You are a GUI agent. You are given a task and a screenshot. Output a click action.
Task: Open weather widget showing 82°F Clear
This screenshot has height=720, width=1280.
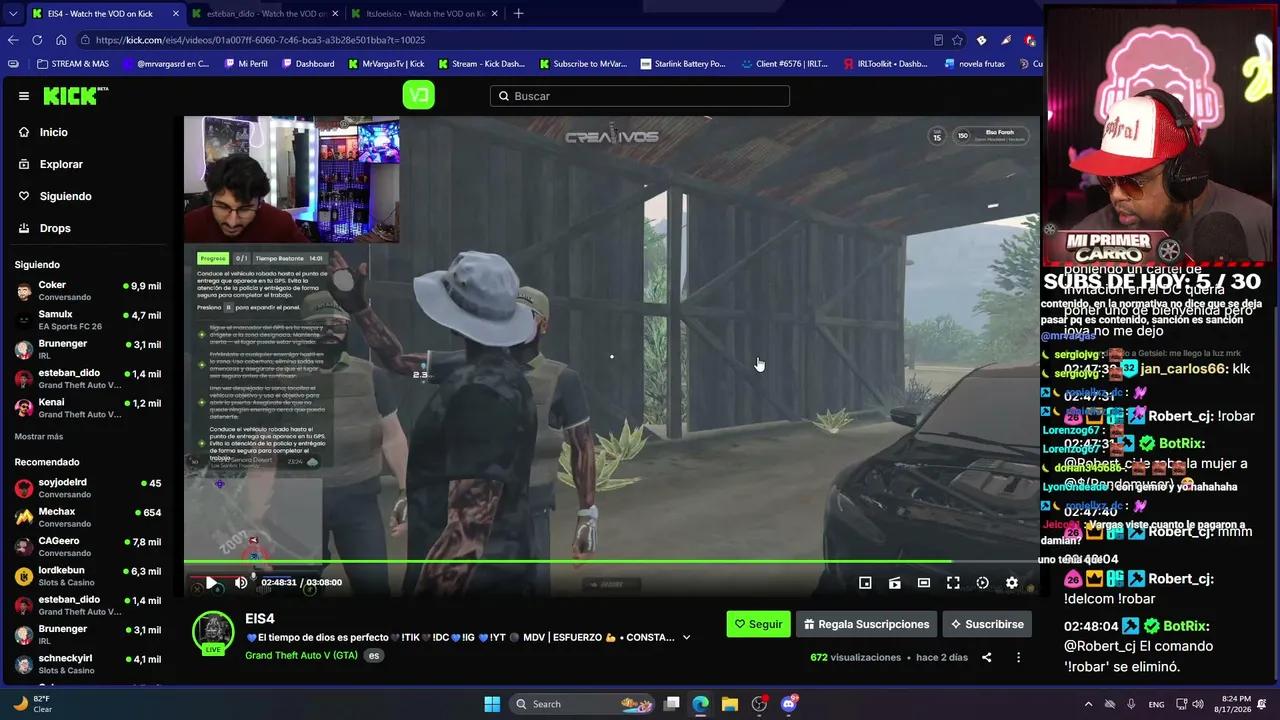pyautogui.click(x=32, y=704)
